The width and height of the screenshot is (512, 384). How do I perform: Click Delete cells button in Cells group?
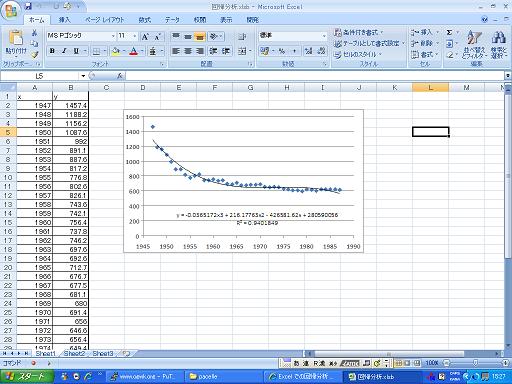tap(424, 43)
